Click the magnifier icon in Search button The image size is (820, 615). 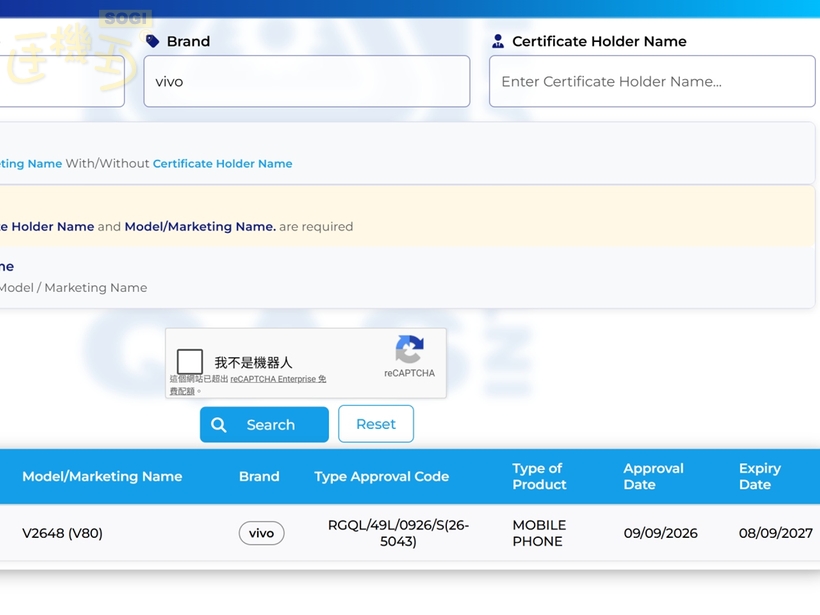(219, 425)
